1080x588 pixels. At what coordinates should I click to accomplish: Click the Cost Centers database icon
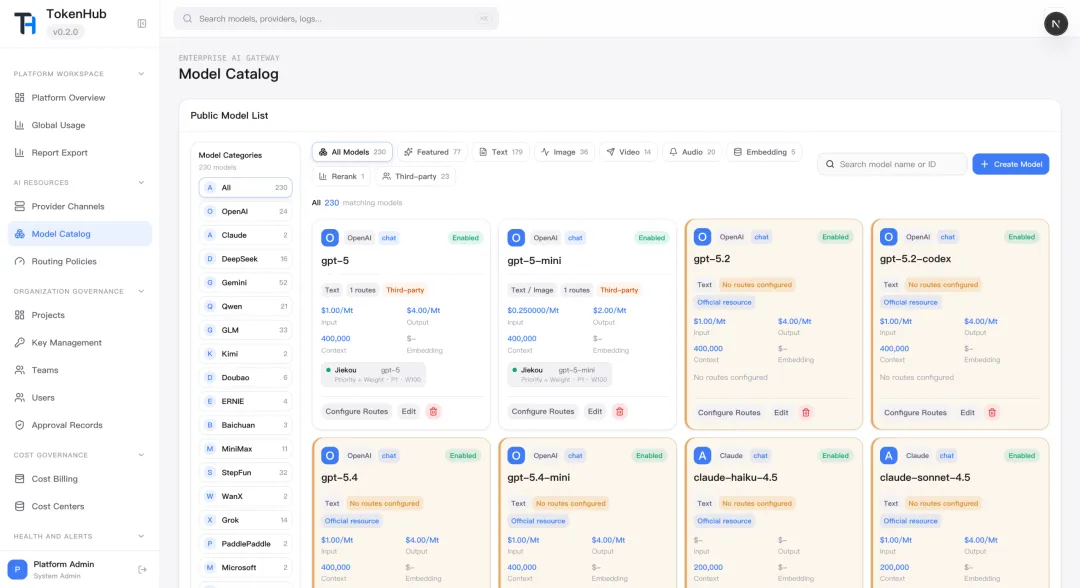click(19, 507)
